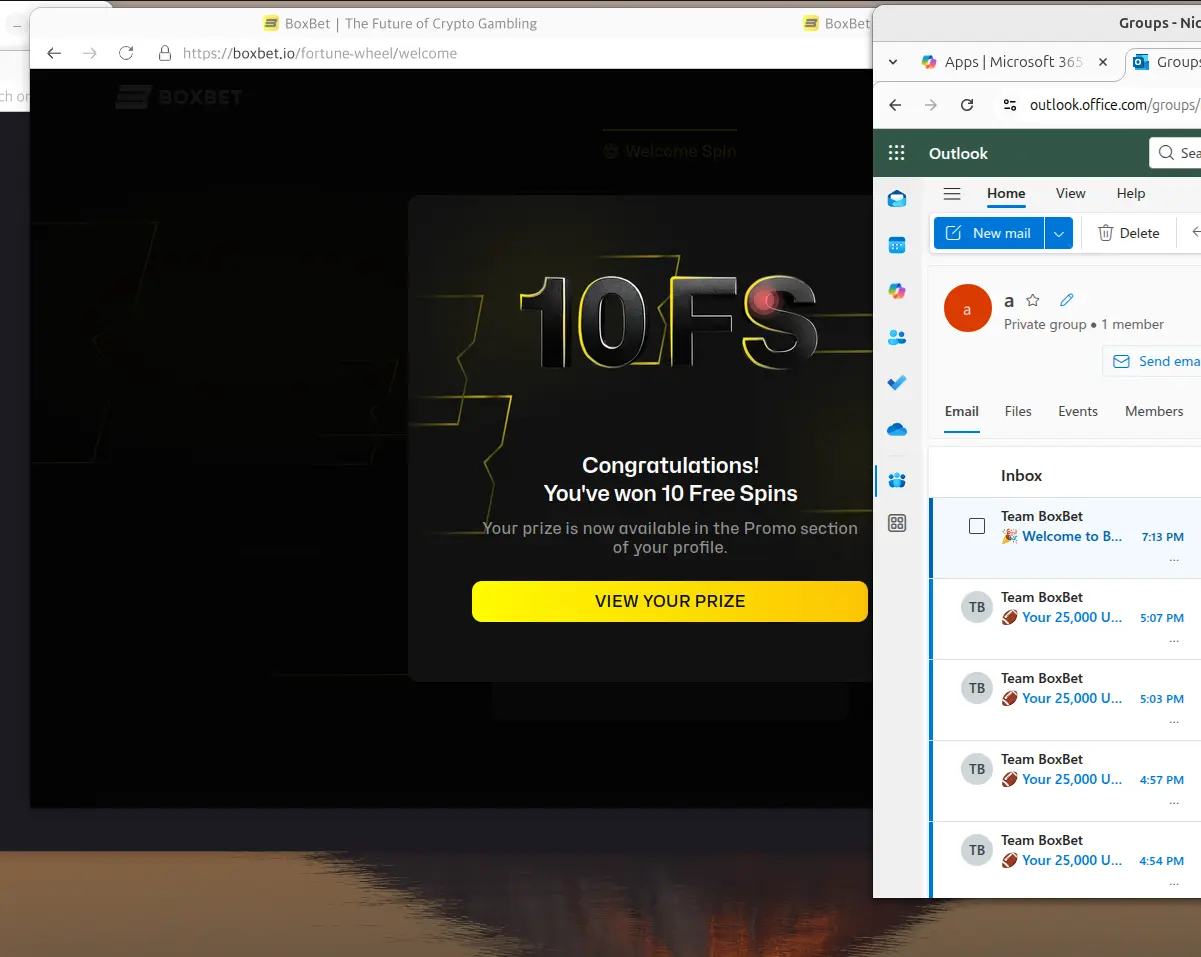
Task: Open site info icon beside outlook.office.com
Action: (1010, 105)
